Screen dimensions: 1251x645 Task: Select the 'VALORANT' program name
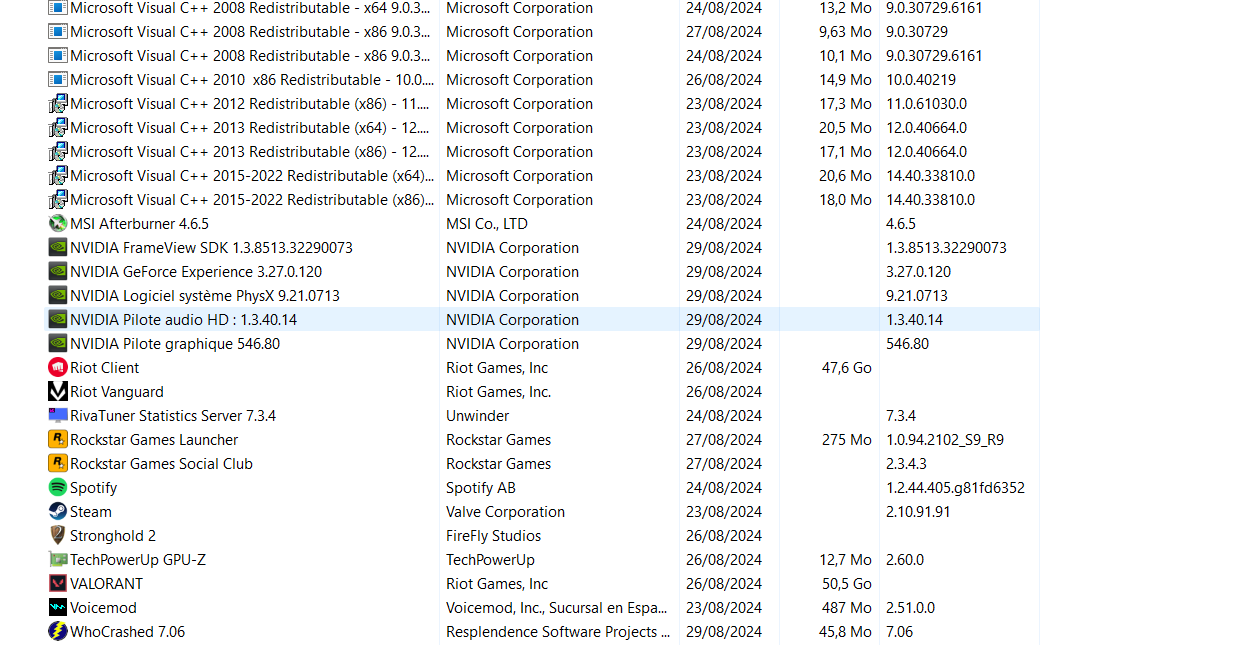(x=106, y=584)
